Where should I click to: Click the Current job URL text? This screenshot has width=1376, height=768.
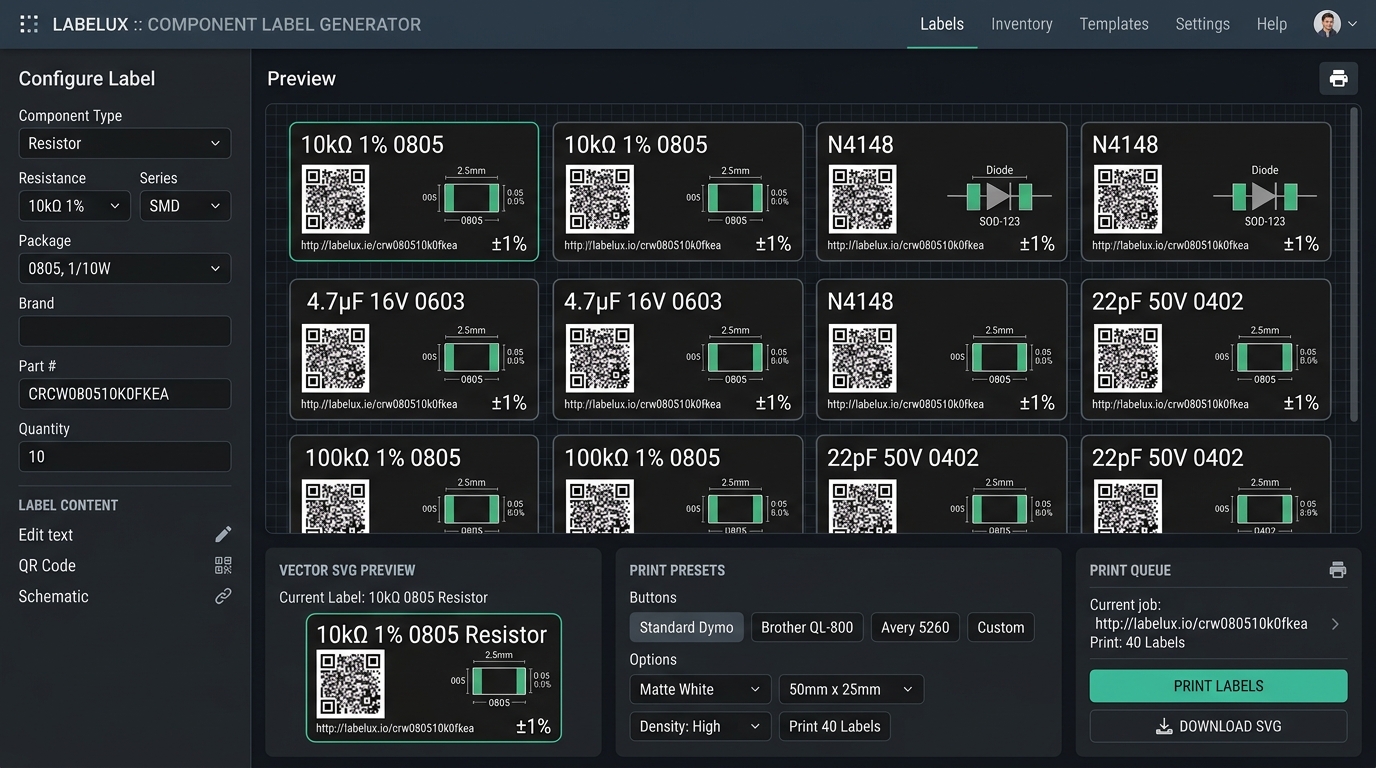(1201, 624)
